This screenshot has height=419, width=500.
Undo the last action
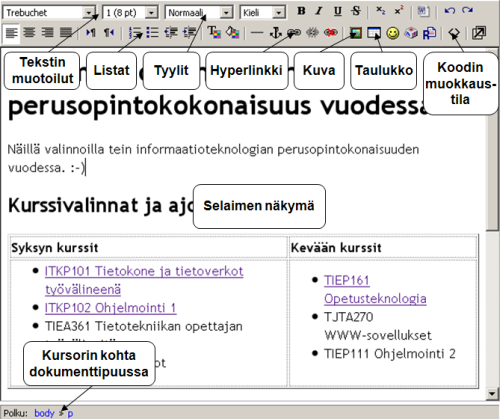click(x=450, y=11)
